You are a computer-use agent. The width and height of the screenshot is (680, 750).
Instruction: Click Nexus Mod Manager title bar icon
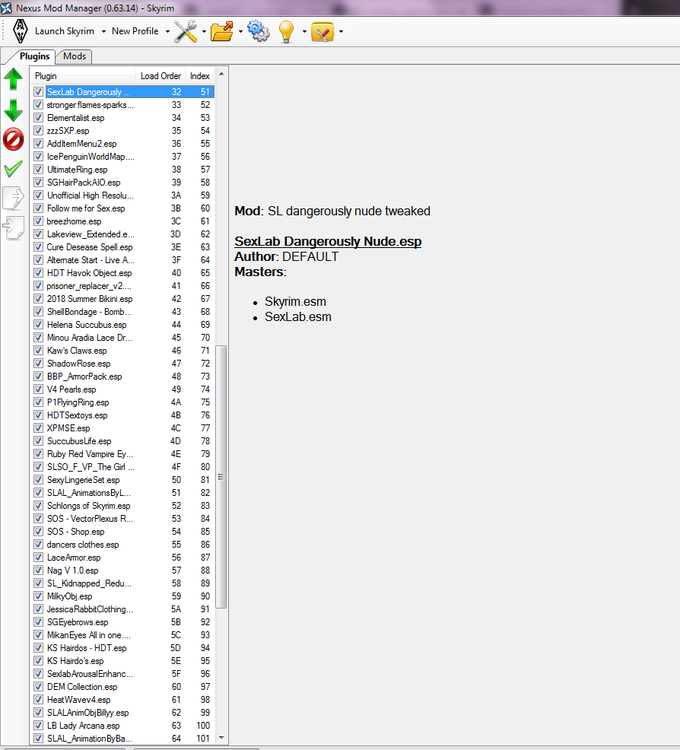[x=6, y=8]
